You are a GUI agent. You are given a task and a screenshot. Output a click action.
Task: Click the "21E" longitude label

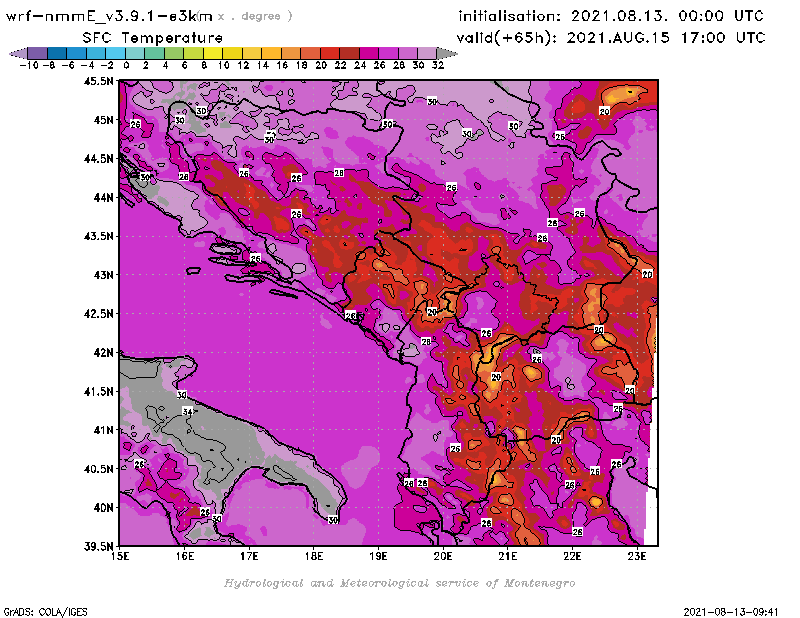click(x=508, y=556)
